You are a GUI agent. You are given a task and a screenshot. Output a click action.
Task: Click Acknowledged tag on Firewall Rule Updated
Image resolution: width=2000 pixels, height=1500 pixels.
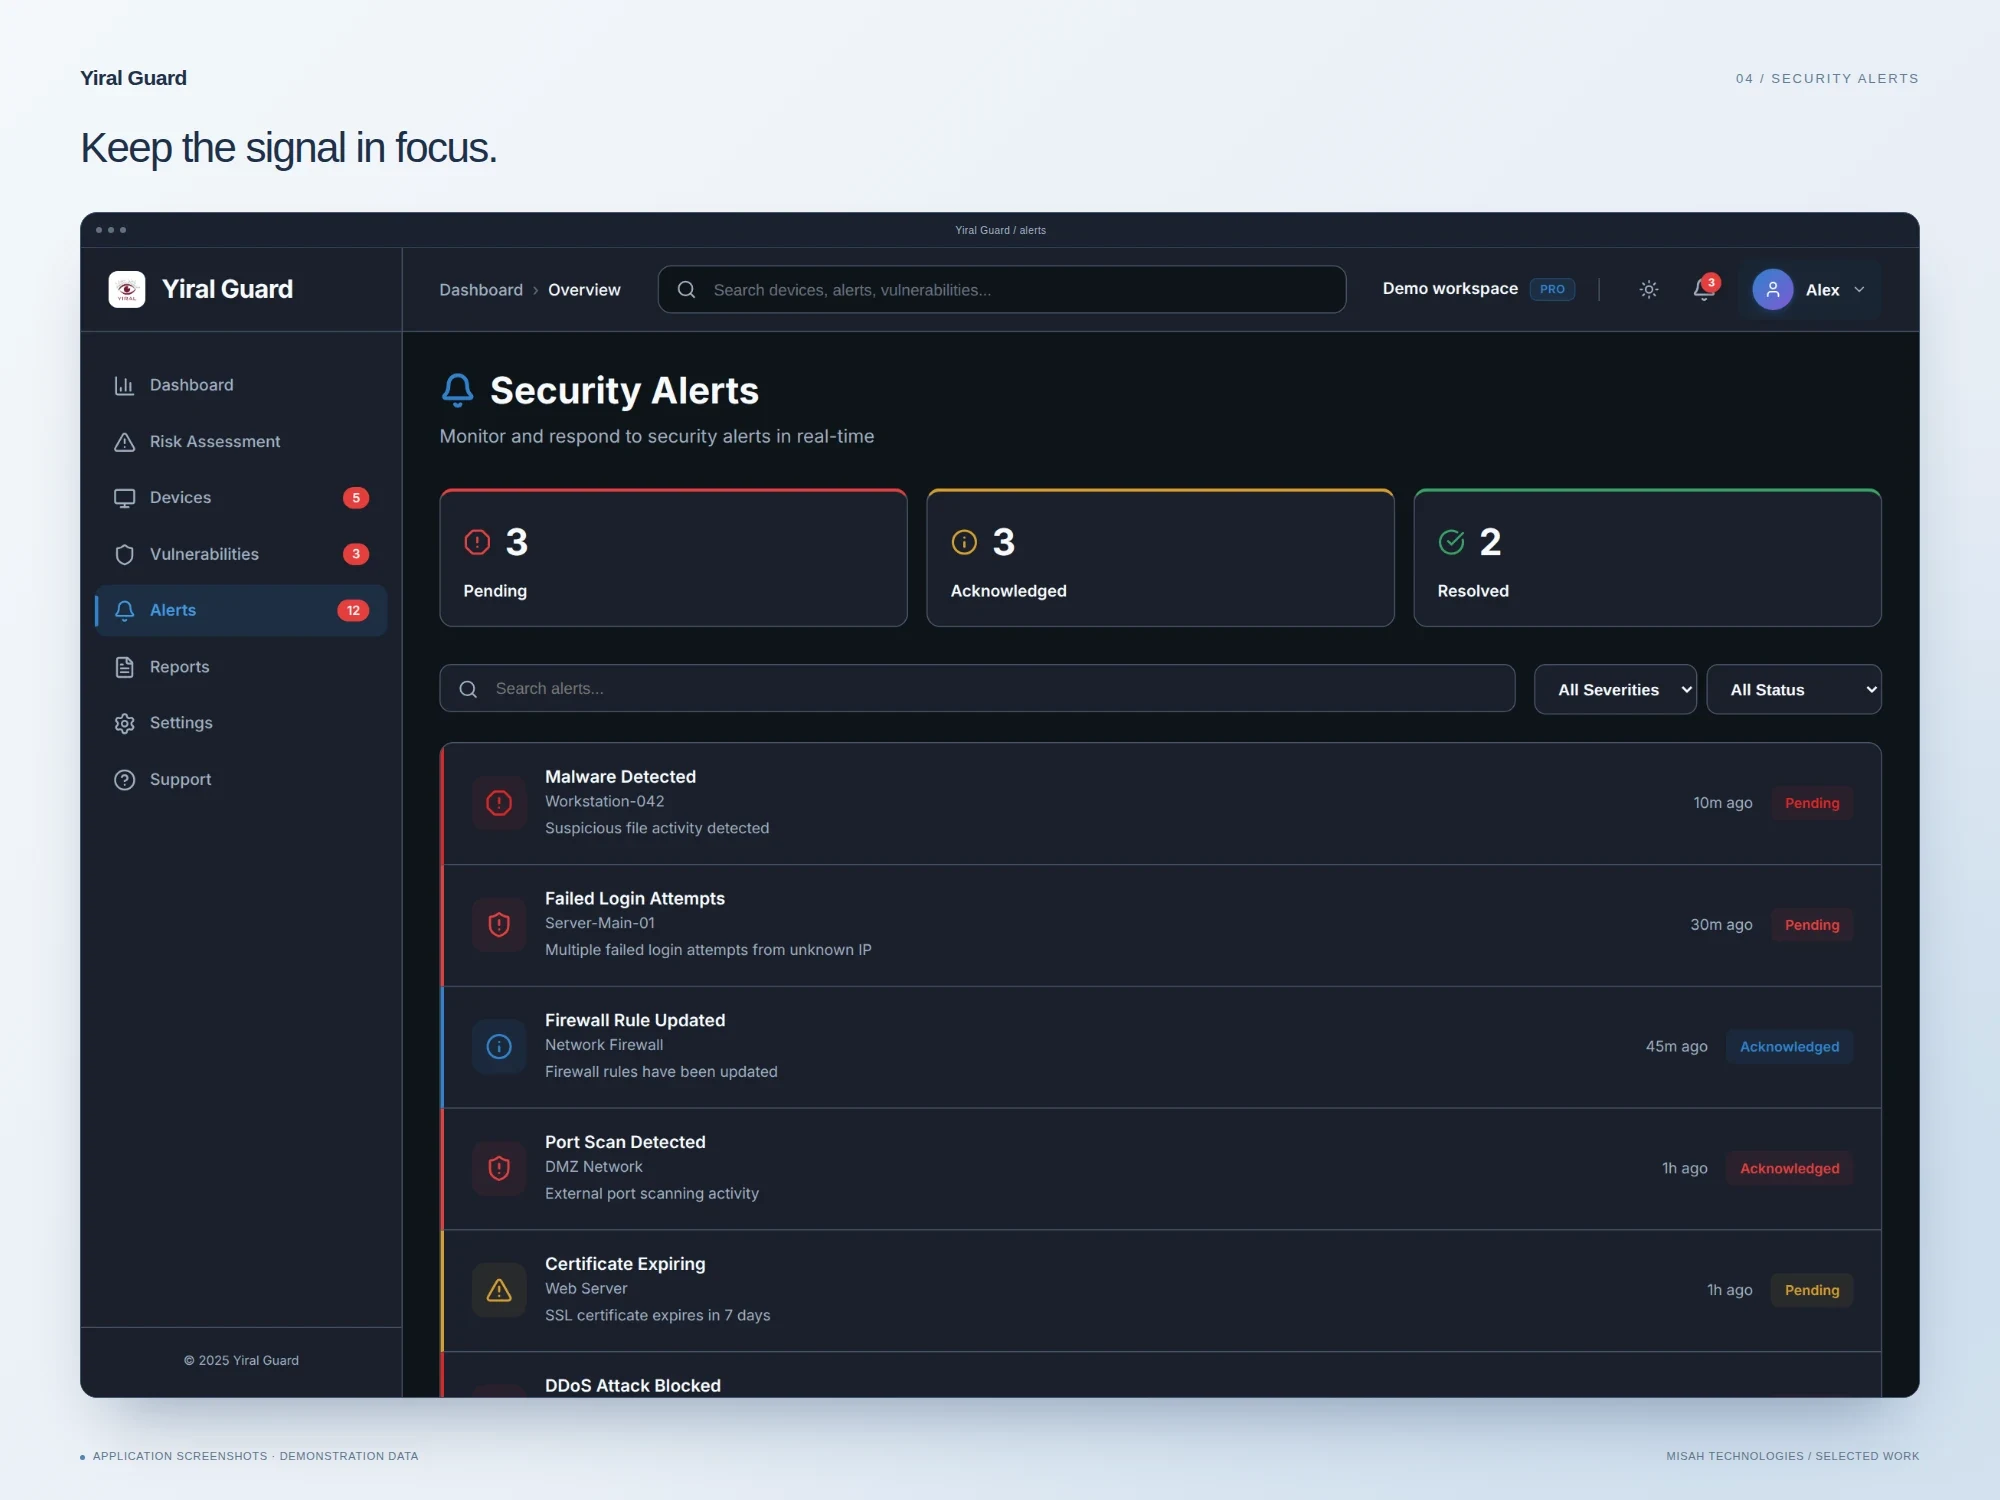coord(1789,1047)
